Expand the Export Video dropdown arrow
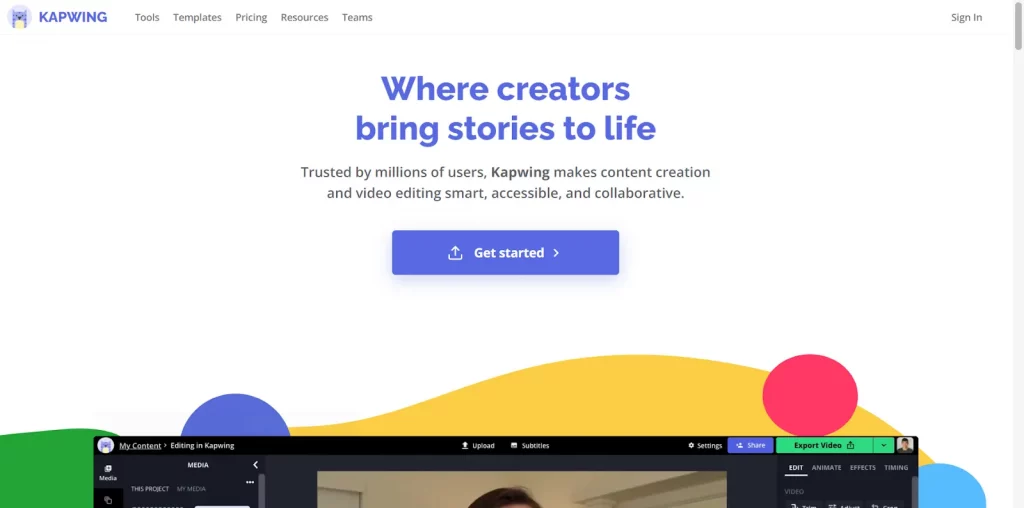 [x=884, y=445]
